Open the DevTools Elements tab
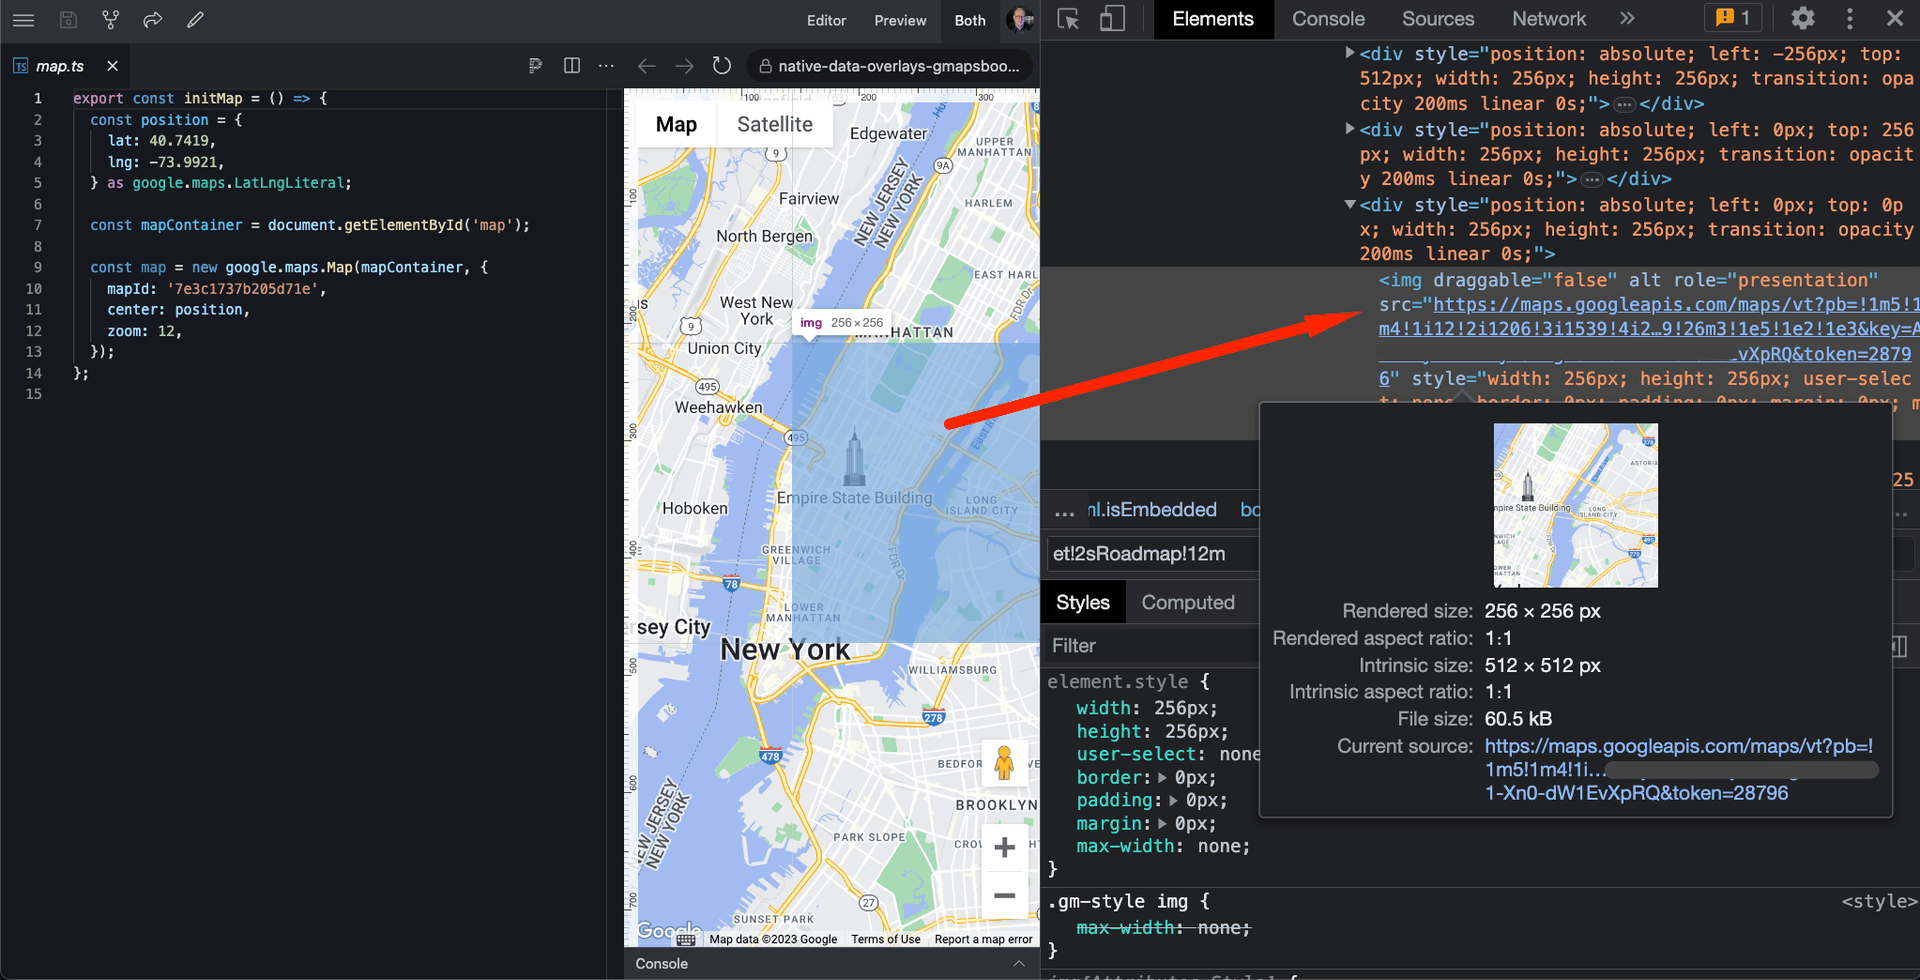 pos(1213,19)
